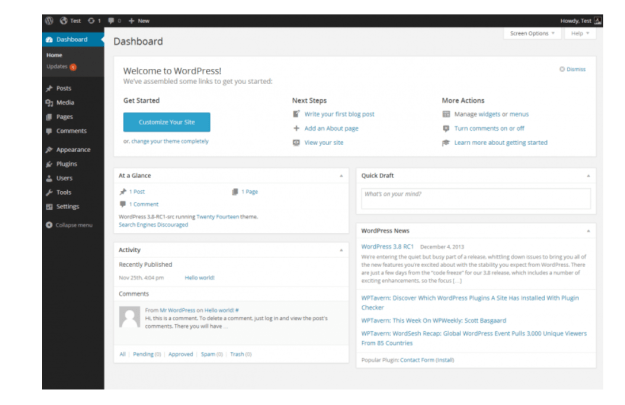The image size is (625, 405).
Task: Click the graduation cap learn-more icon
Action: [446, 143]
